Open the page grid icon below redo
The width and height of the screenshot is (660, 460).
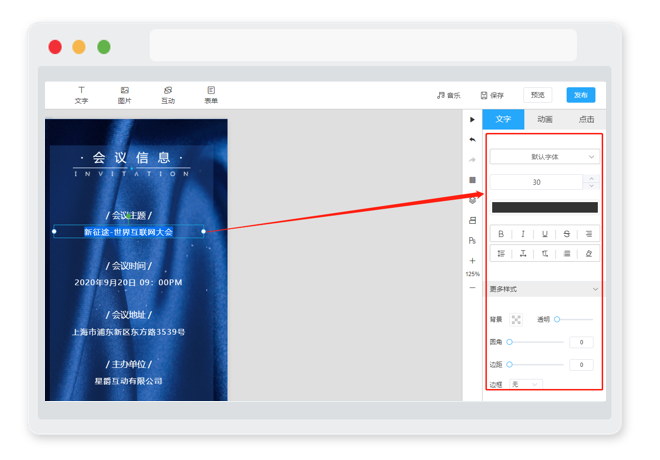click(472, 180)
